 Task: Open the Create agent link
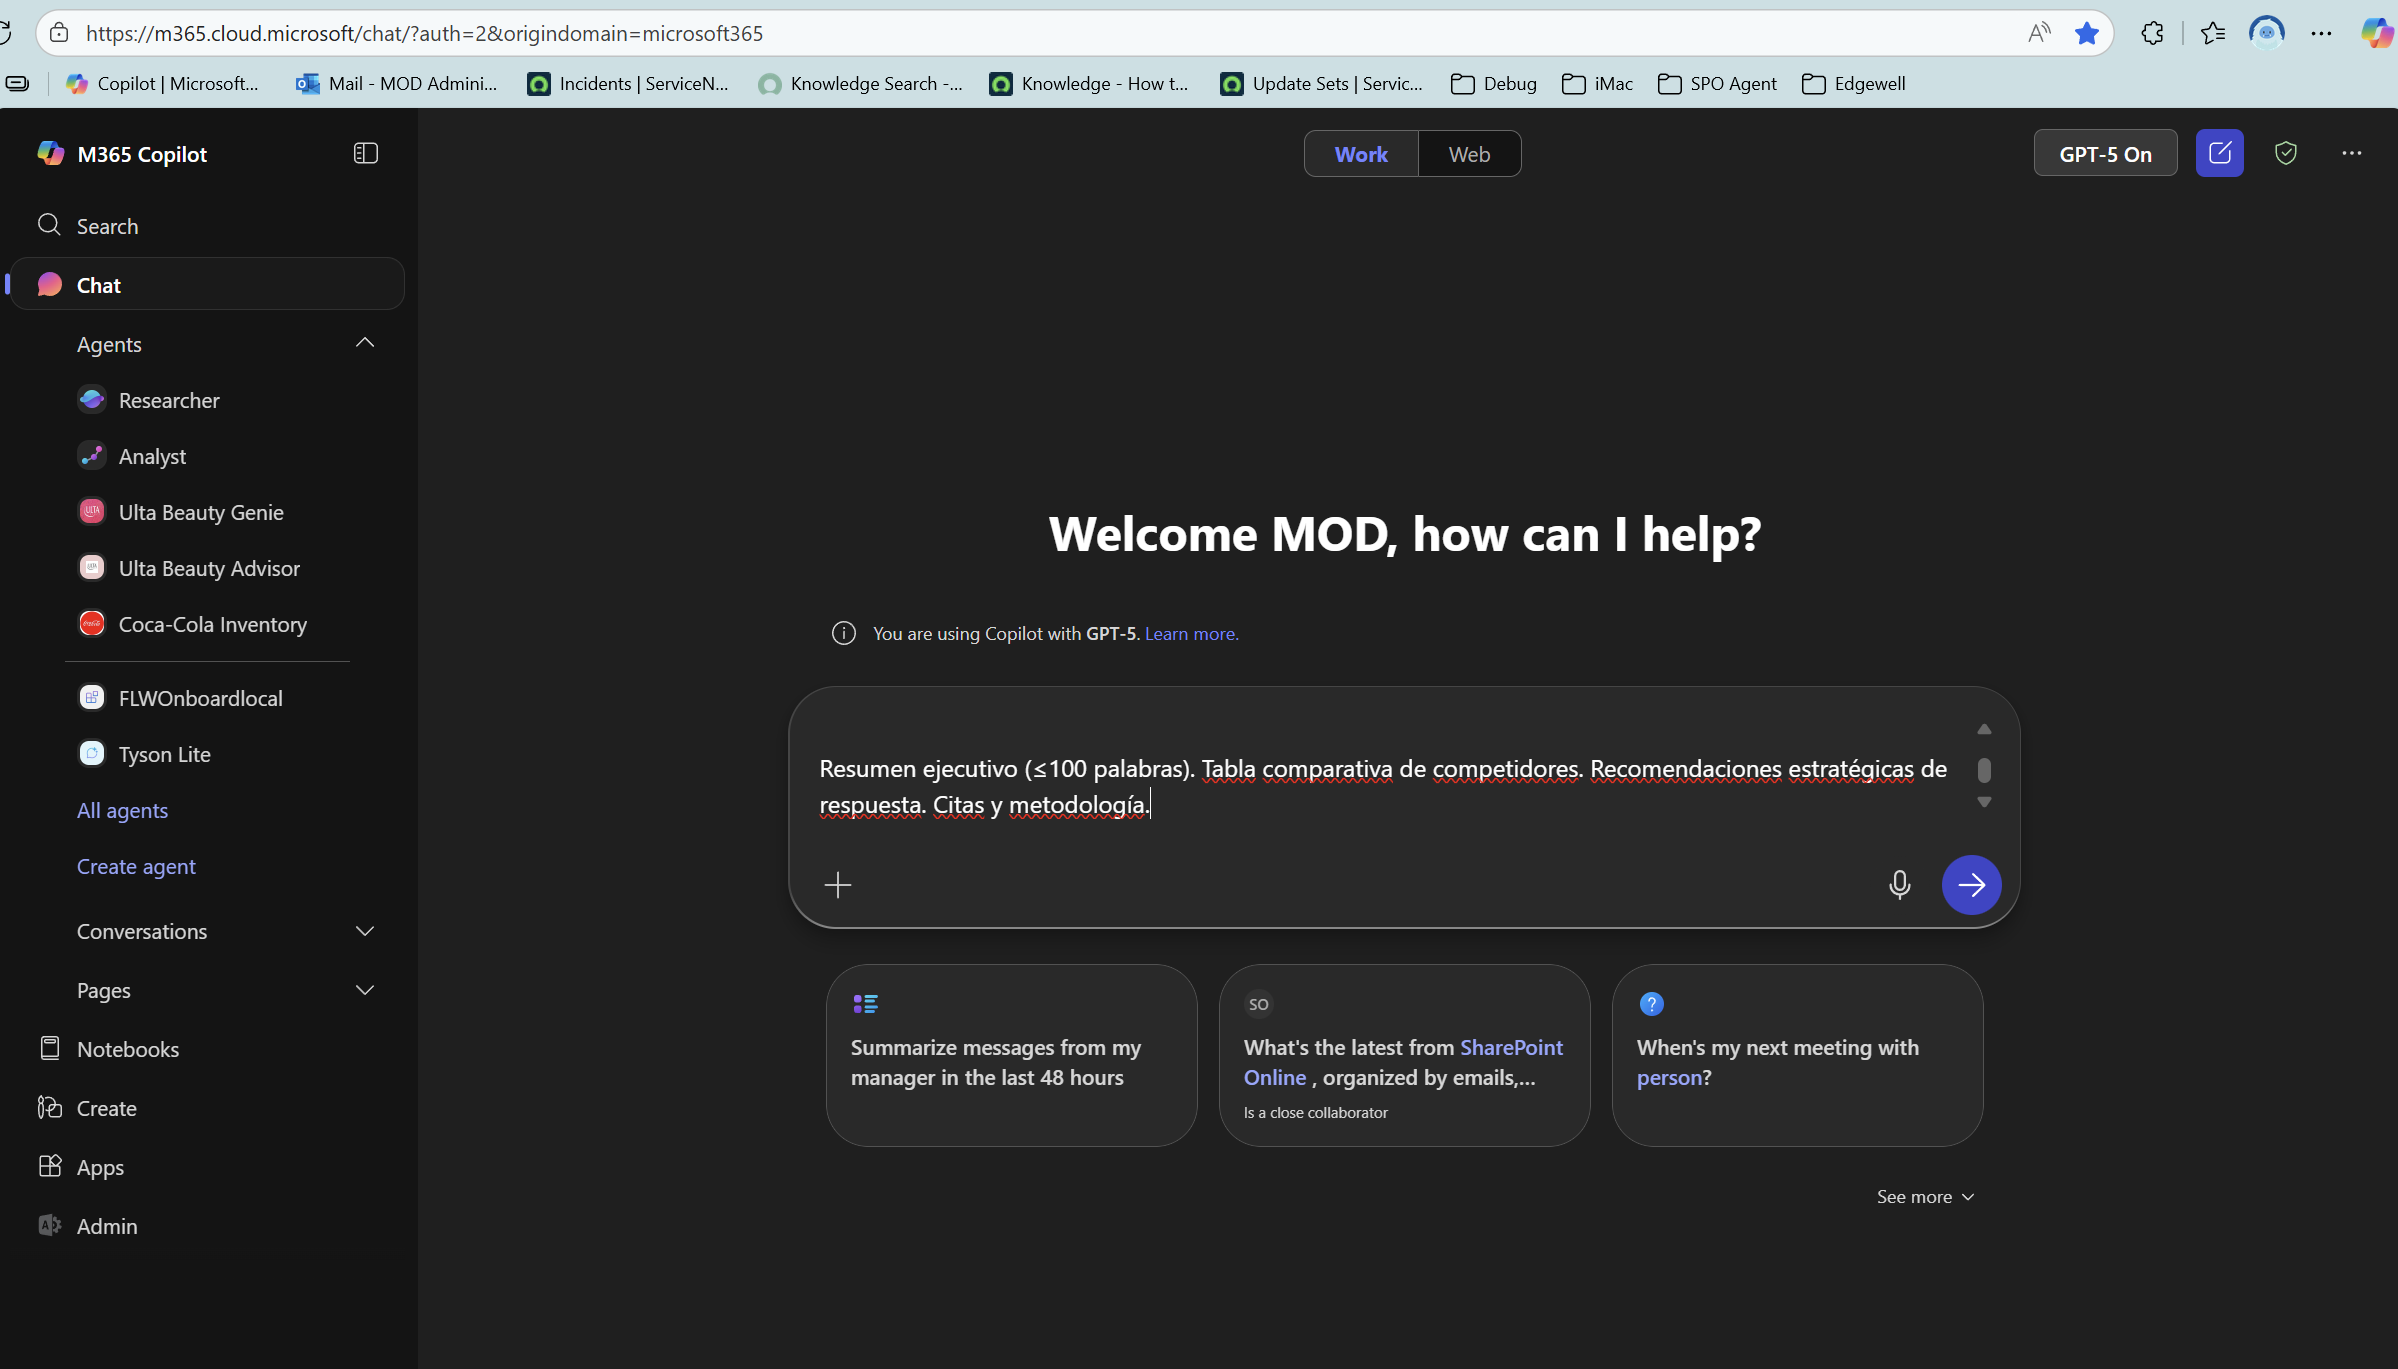click(135, 866)
